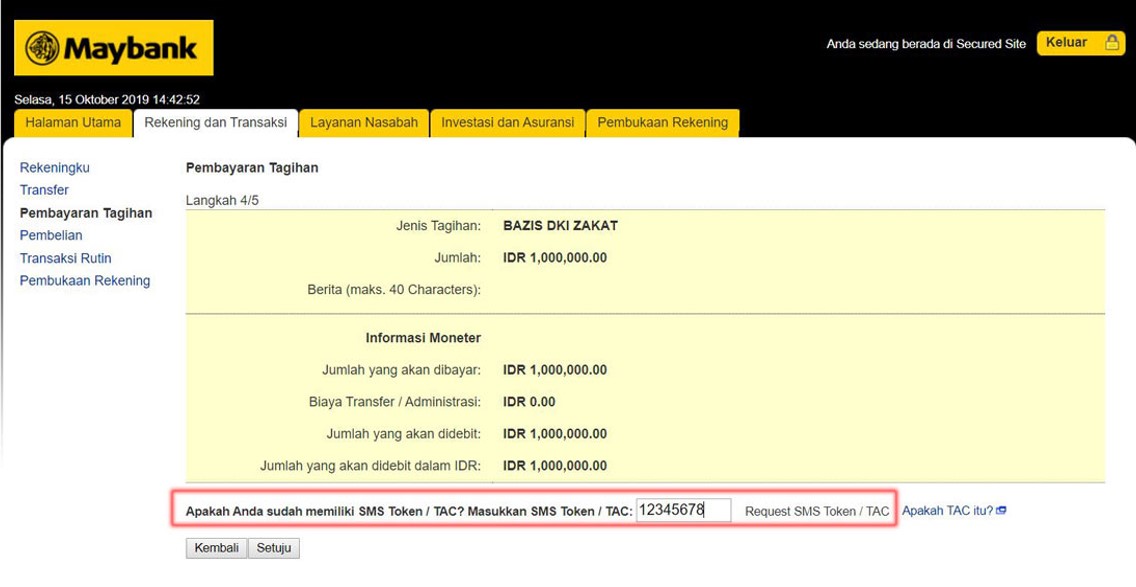Click the Kembali button
The width and height of the screenshot is (1136, 587).
tap(217, 548)
